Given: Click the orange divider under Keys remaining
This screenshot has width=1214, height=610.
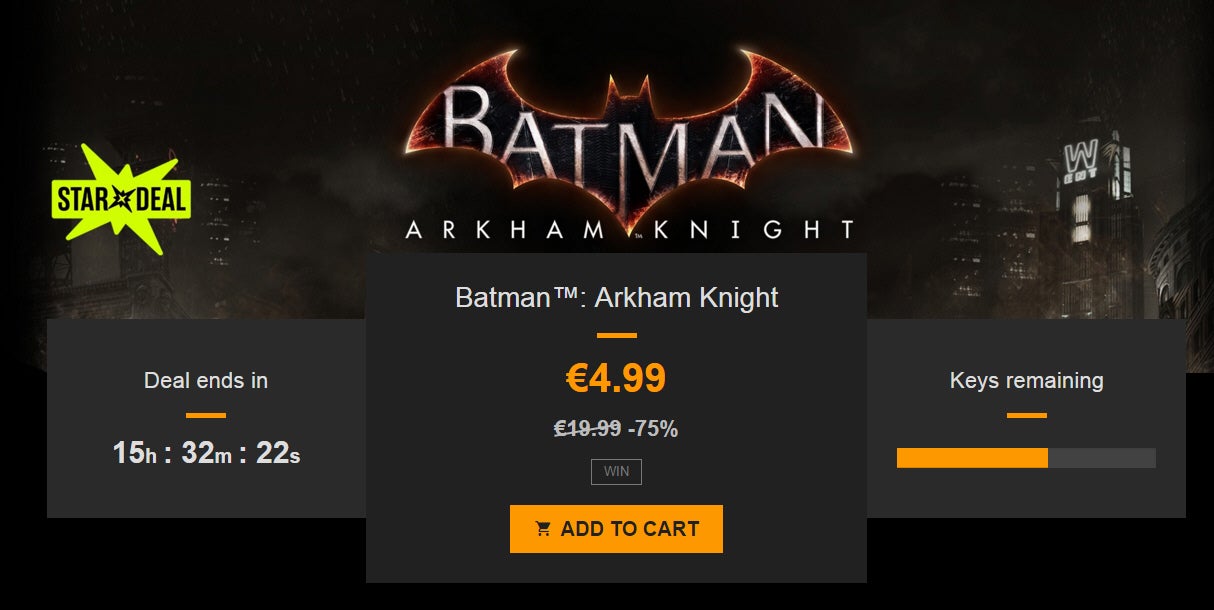Looking at the screenshot, I should pos(1026,415).
